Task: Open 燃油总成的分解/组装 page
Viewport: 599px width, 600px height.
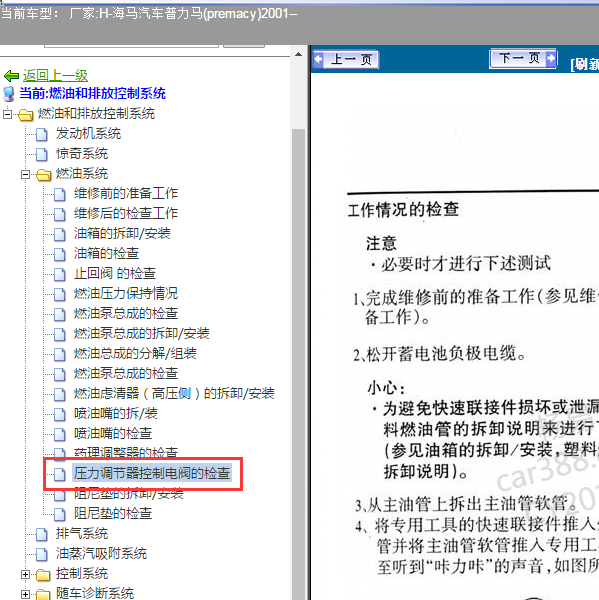Action: pos(135,353)
